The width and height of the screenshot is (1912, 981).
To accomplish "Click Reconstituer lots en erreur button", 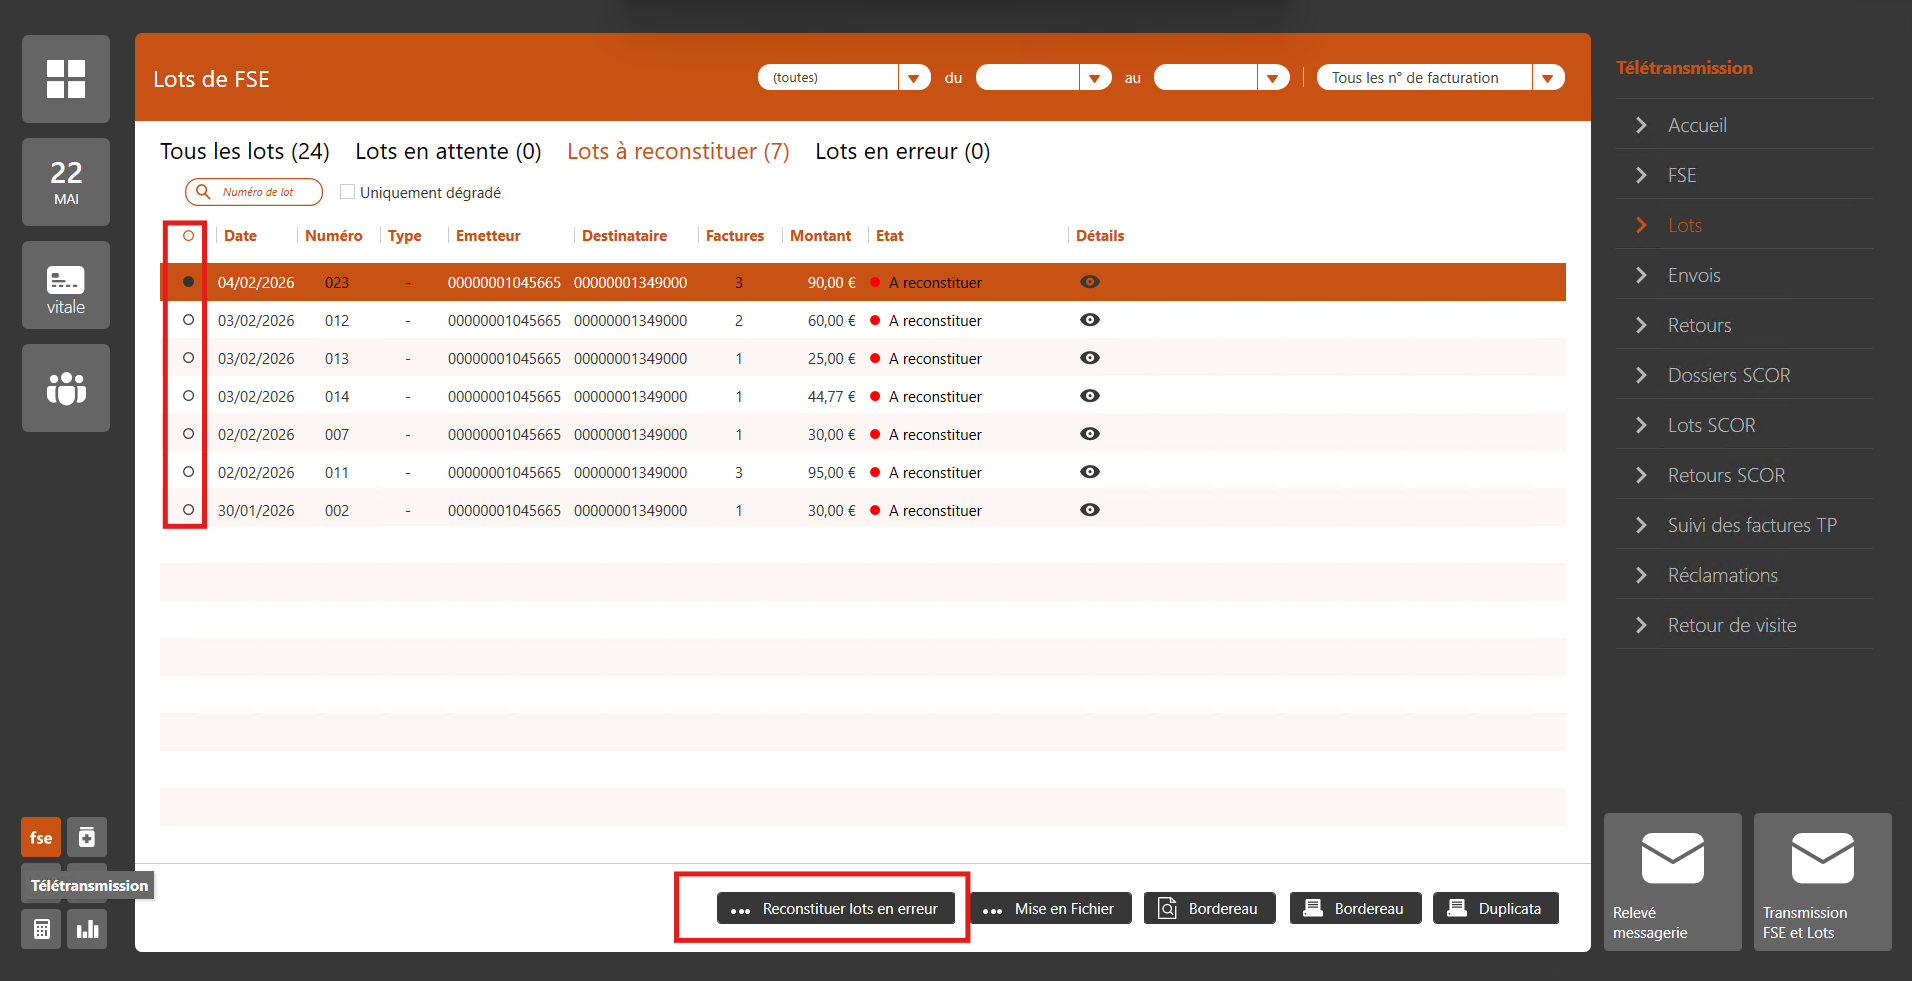I will coord(836,908).
